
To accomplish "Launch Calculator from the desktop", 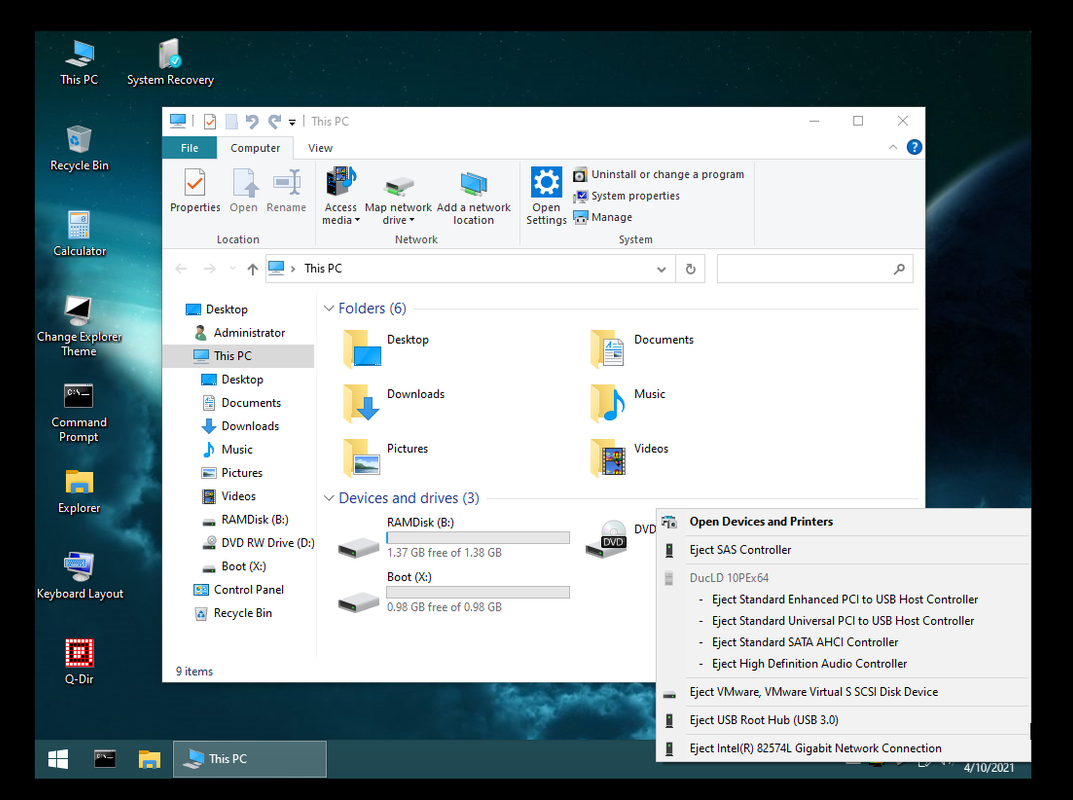I will click(x=79, y=234).
